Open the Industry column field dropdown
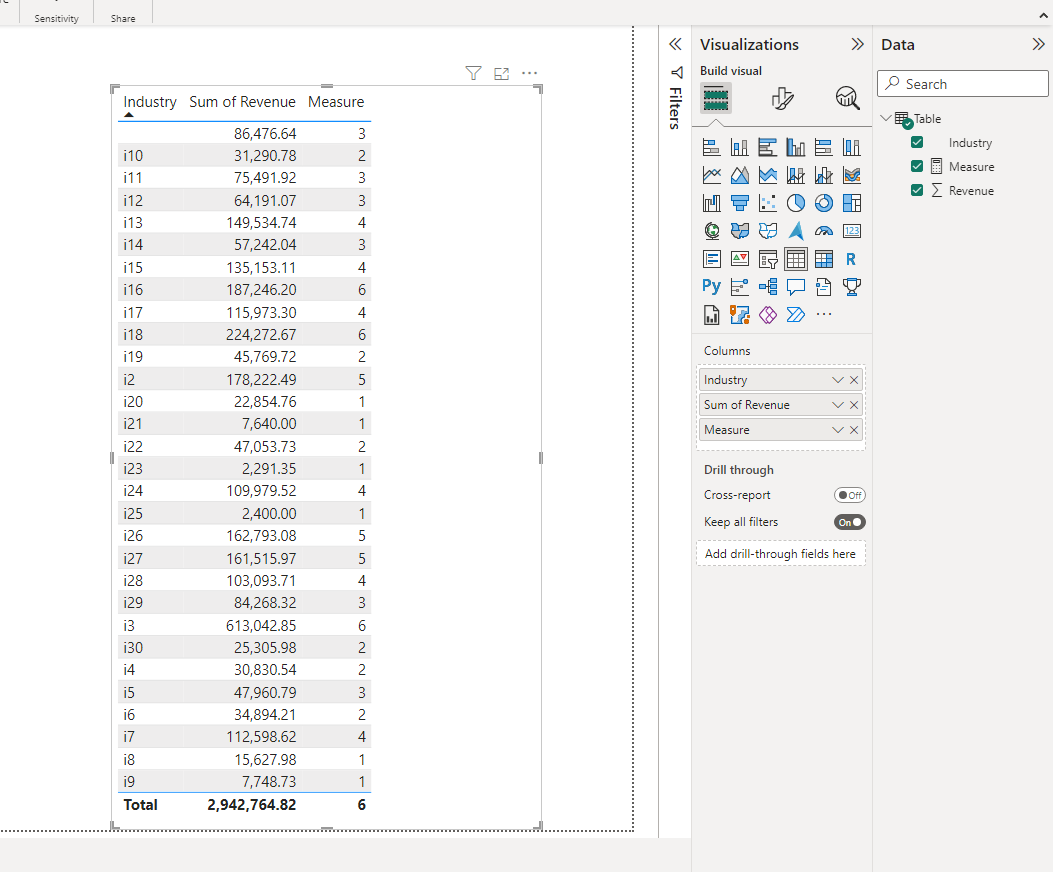The height and width of the screenshot is (872, 1053). [837, 380]
